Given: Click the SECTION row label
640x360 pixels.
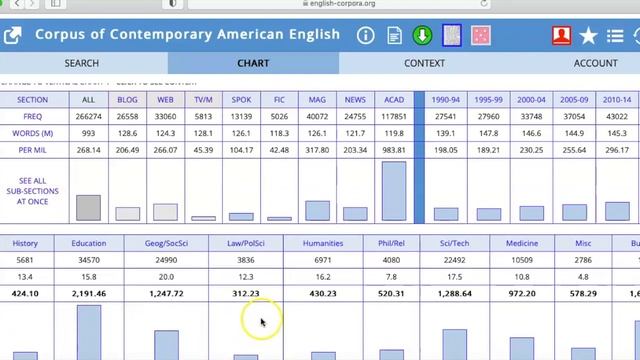Looking at the screenshot, I should click(x=33, y=100).
